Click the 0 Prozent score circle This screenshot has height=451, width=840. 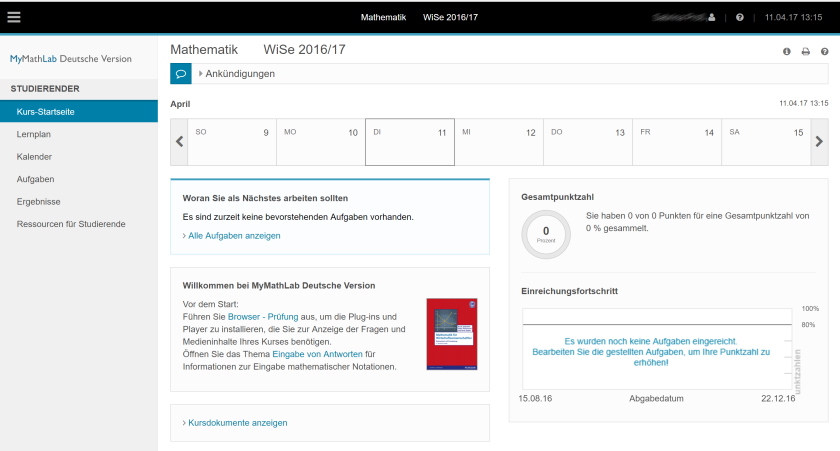click(x=546, y=234)
